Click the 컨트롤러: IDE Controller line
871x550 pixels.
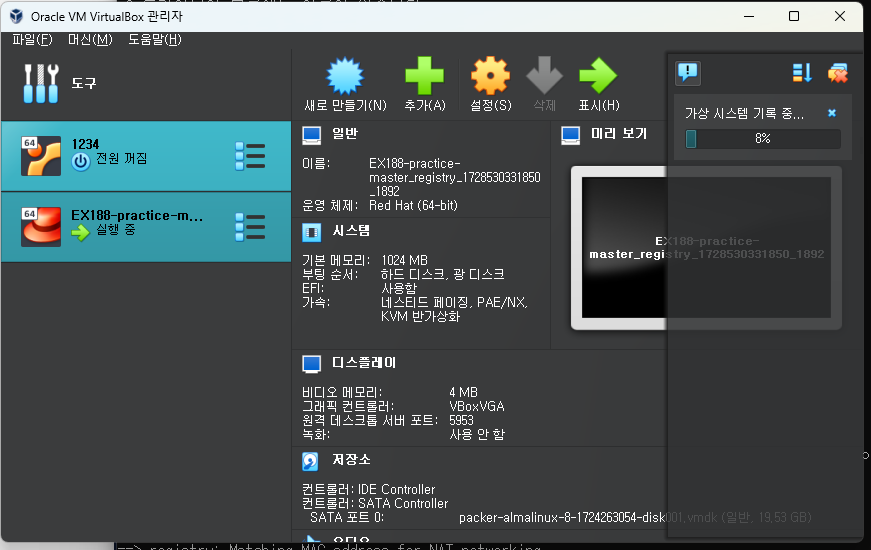(369, 489)
